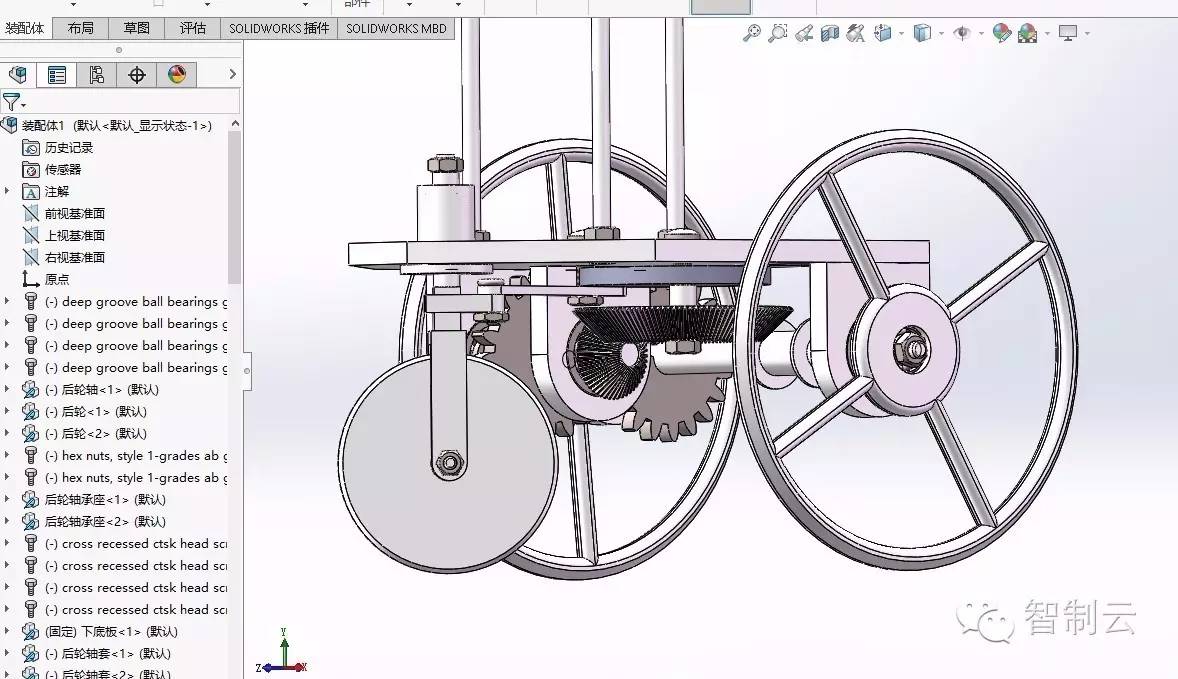The width and height of the screenshot is (1178, 679).
Task: Click the View Orientation cube icon
Action: point(883,33)
